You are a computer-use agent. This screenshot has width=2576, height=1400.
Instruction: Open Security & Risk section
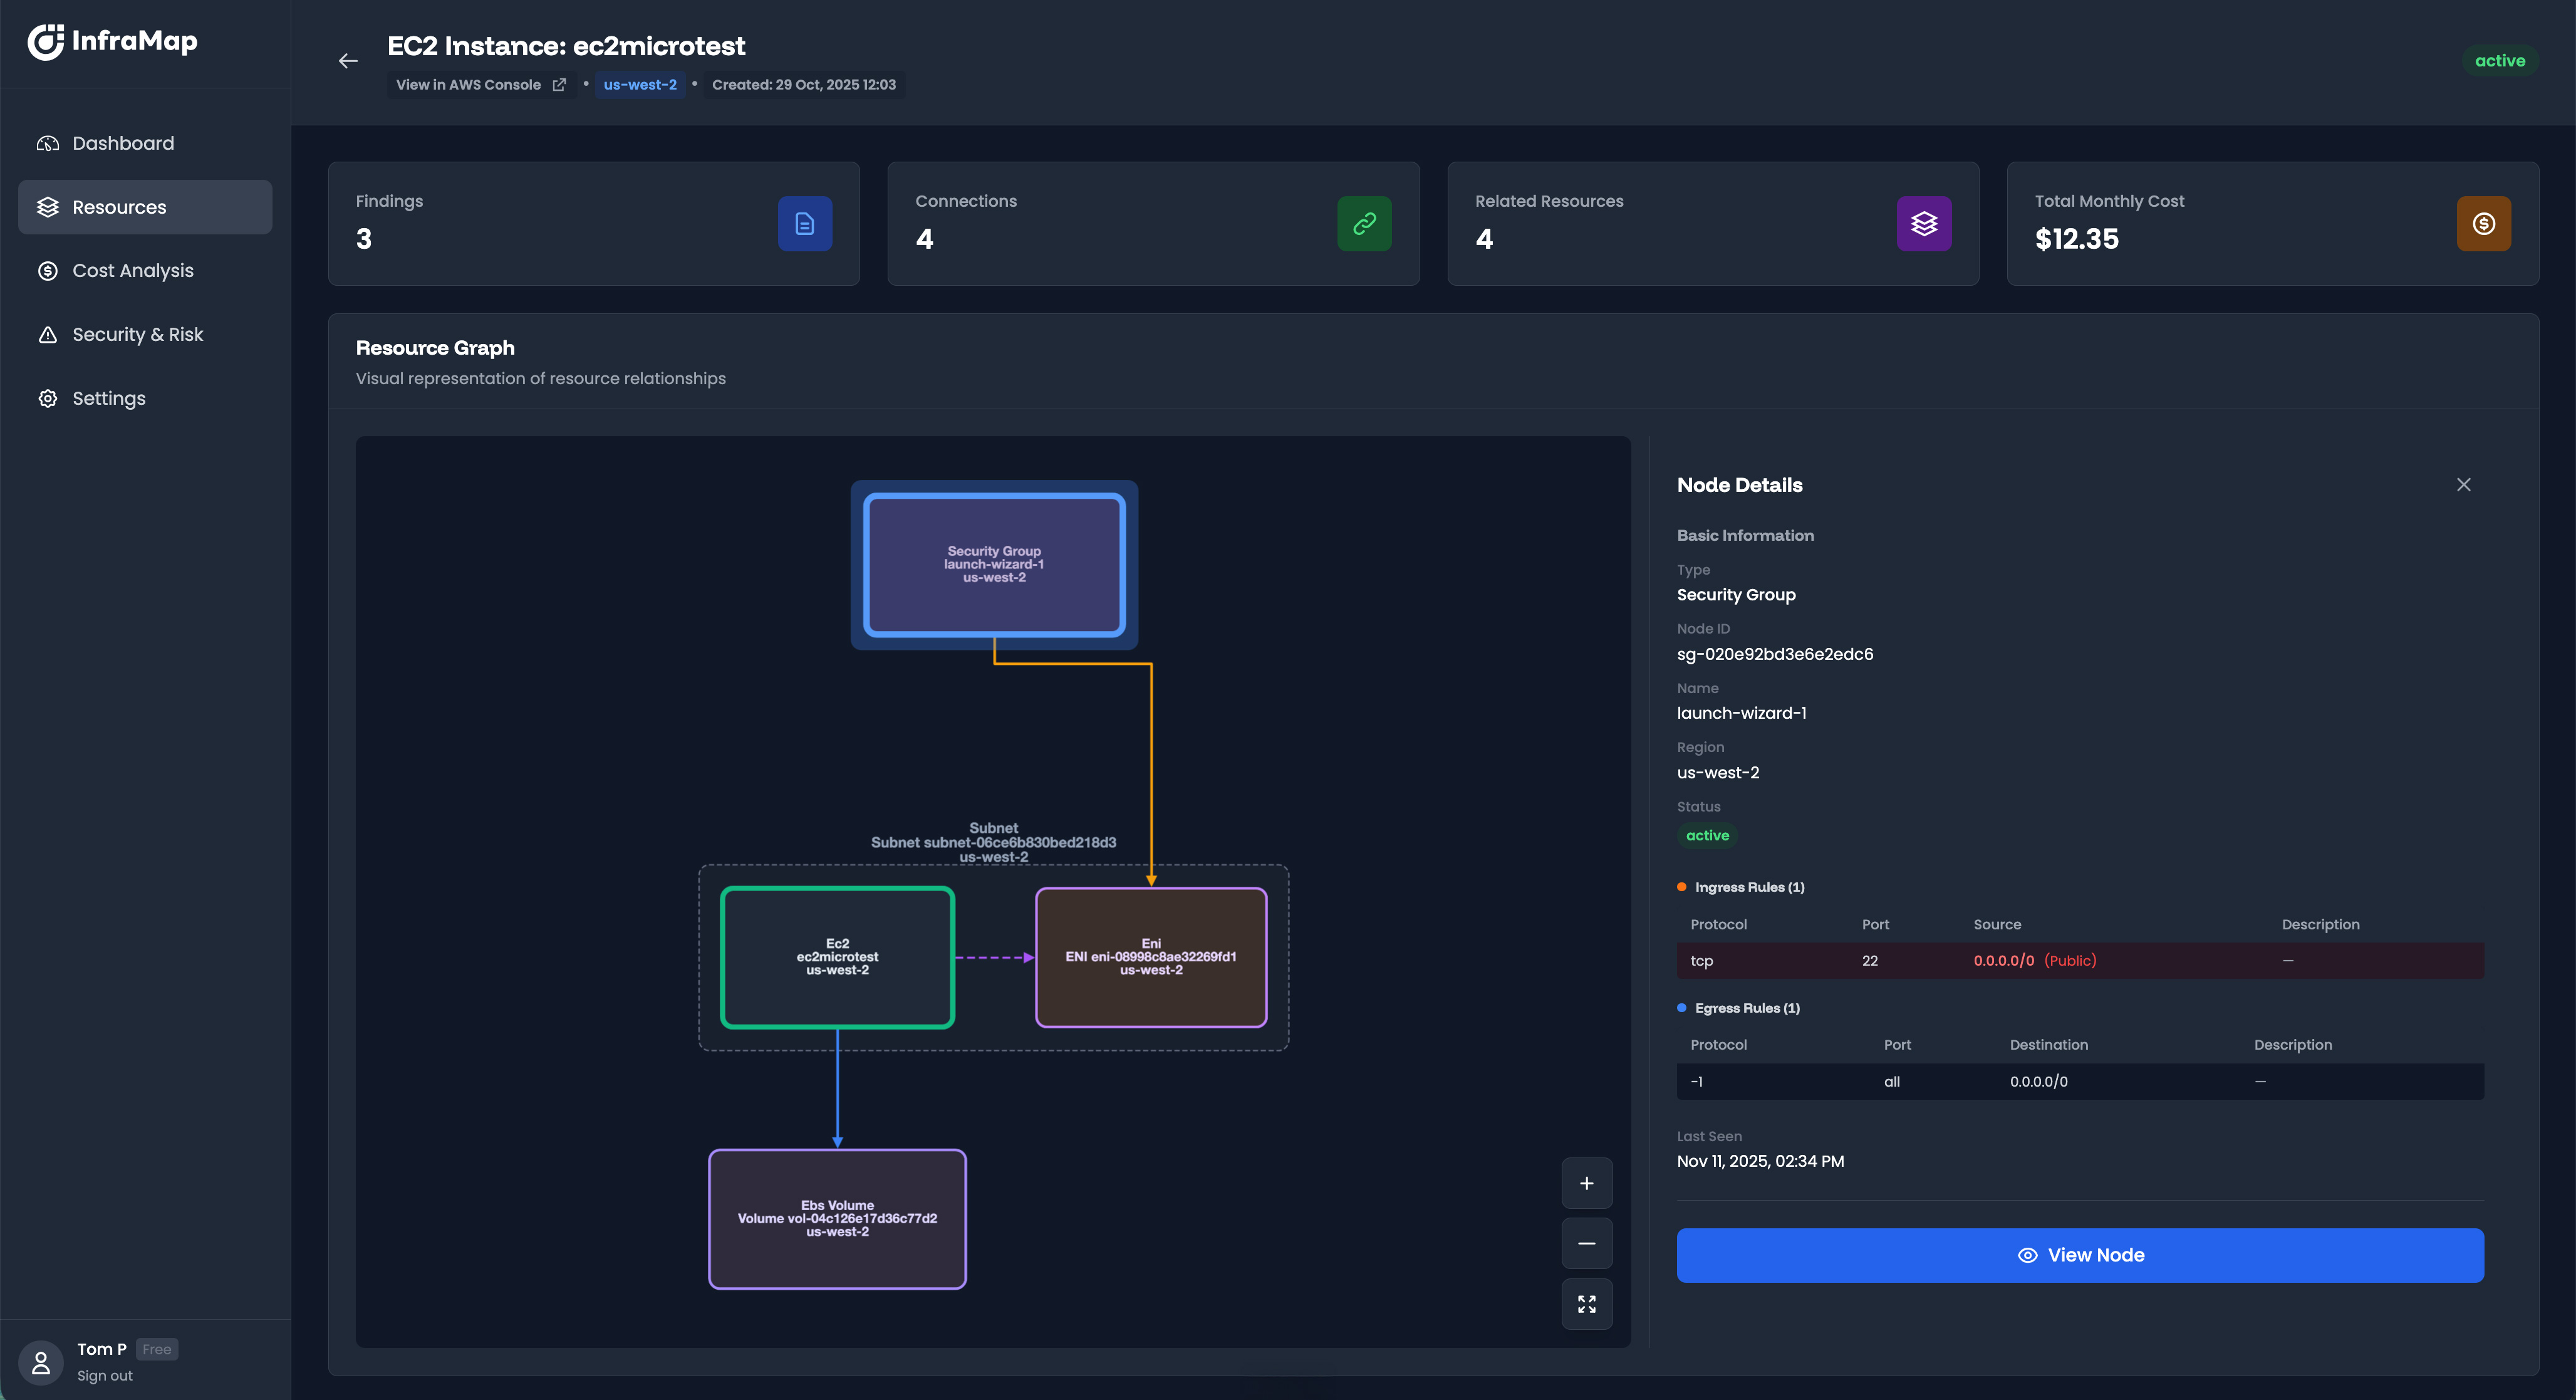coord(137,335)
